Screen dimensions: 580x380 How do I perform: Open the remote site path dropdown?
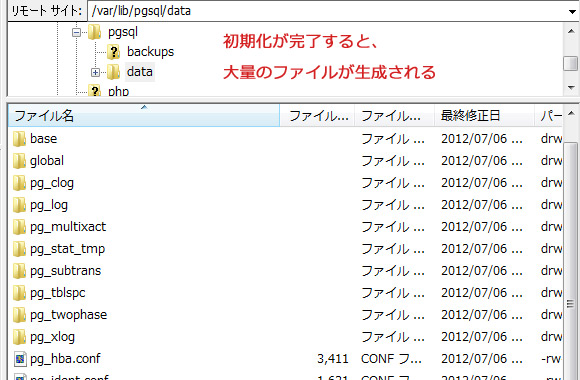(x=572, y=11)
